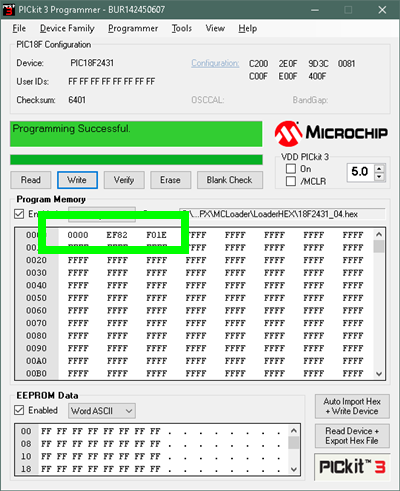Click the PICkit 3 app icon in title bar
This screenshot has height=491, width=400.
coord(9,10)
